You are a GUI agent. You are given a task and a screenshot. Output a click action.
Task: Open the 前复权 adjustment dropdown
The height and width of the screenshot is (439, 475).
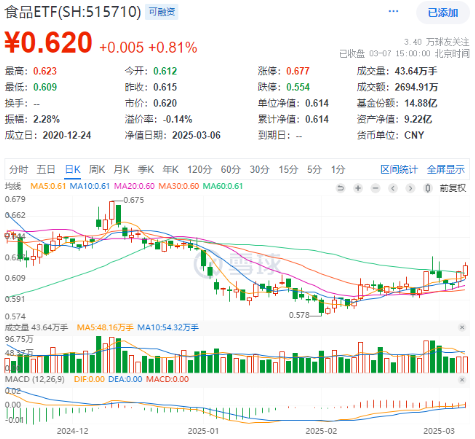[x=452, y=188]
